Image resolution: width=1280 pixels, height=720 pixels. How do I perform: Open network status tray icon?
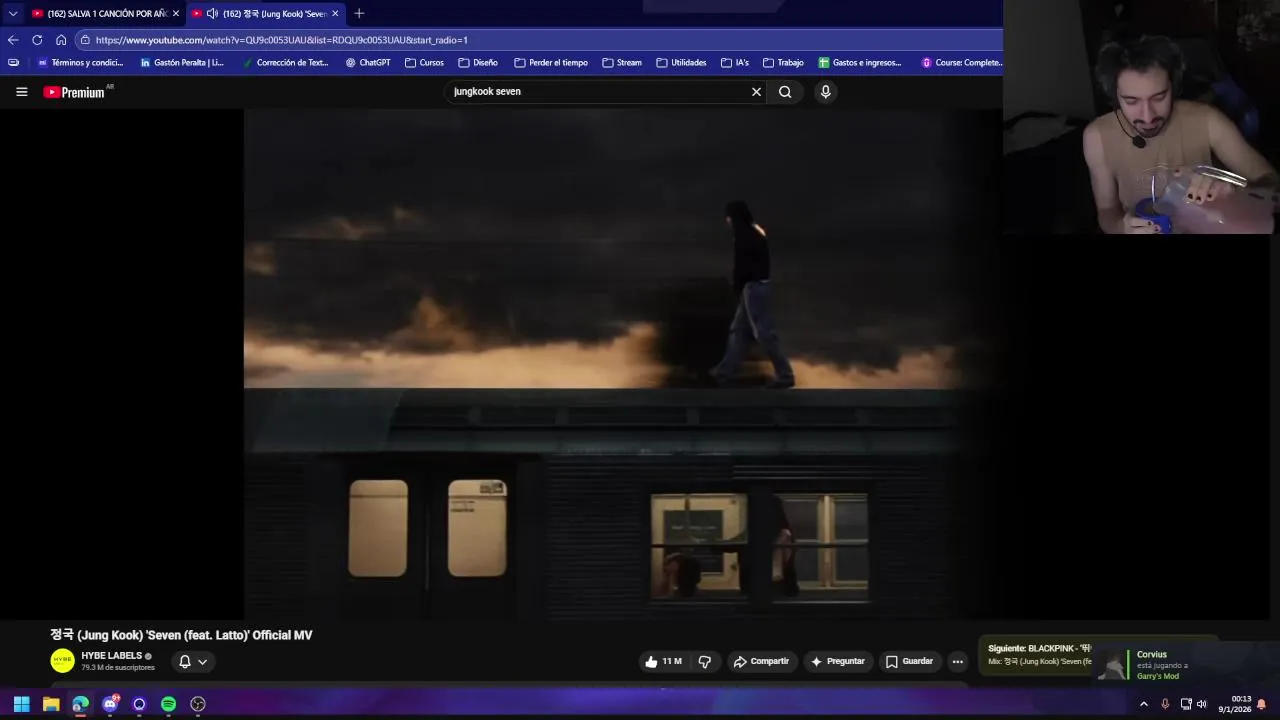pyautogui.click(x=1185, y=704)
